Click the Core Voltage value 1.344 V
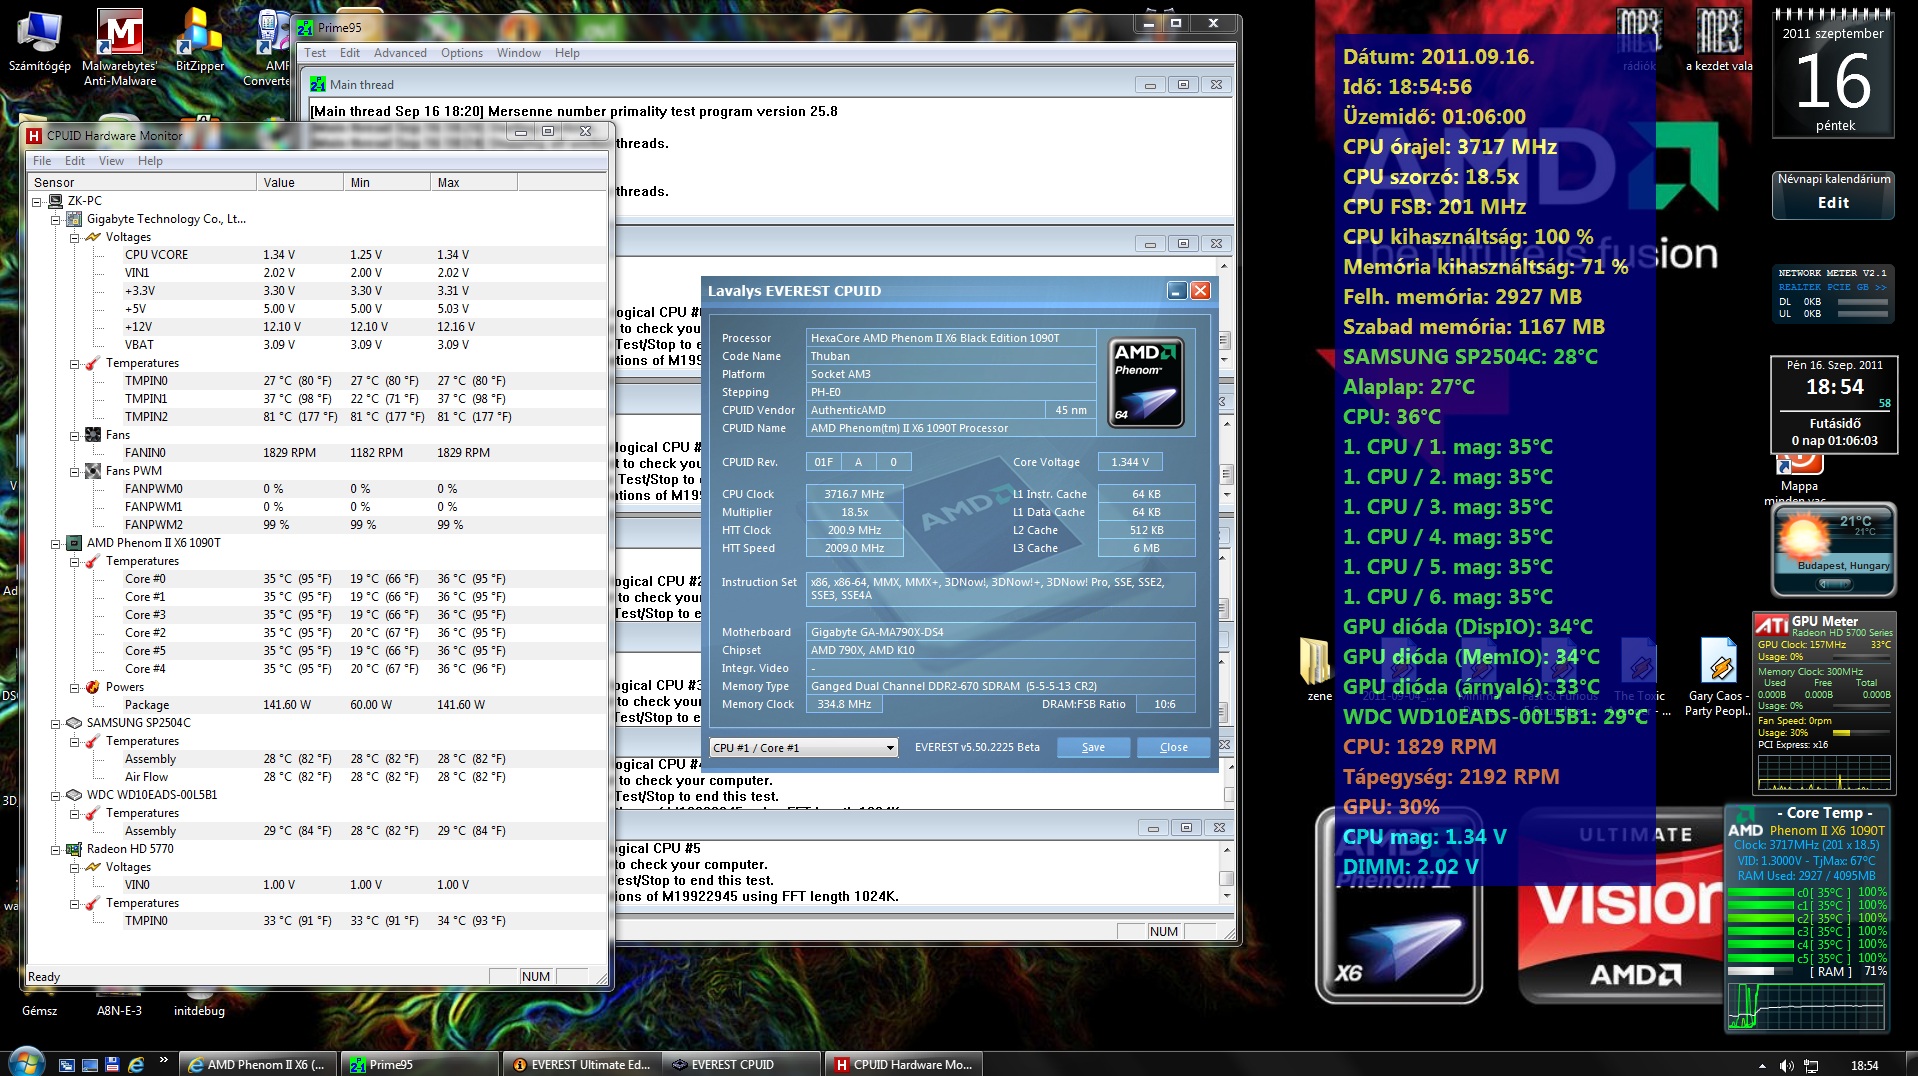 (x=1130, y=462)
